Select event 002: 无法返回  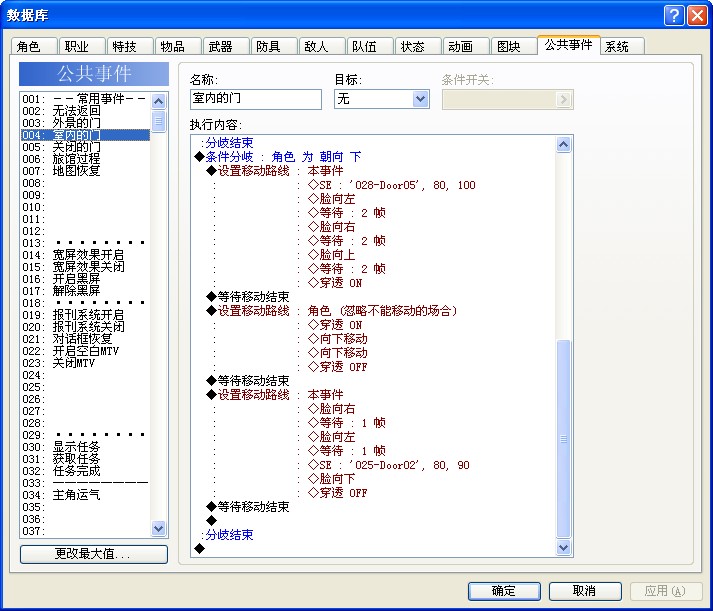click(x=85, y=111)
